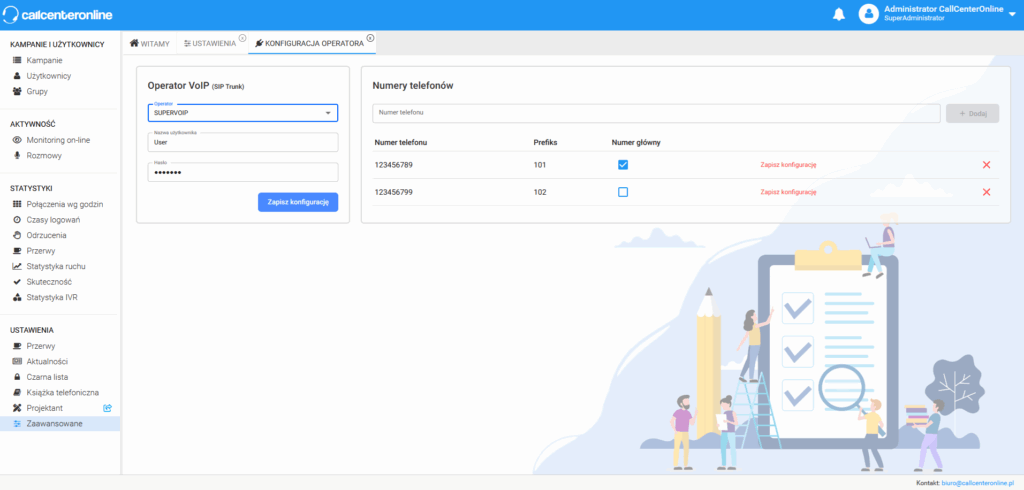Screen dimensions: 1024x490
Task: Switch to the Witamy tab
Action: click(149, 44)
